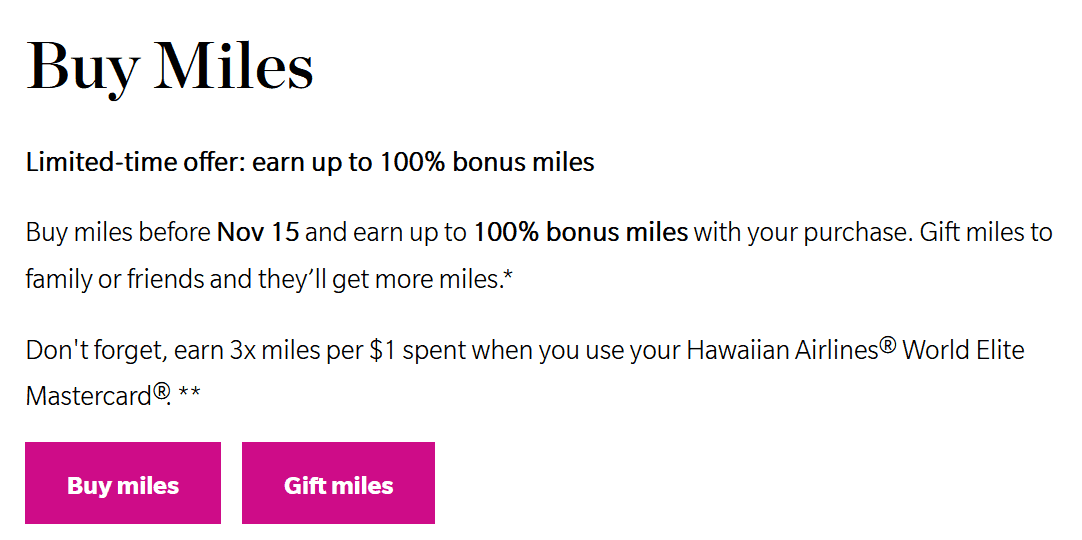Click the double asterisk after Mastercard
Screen dimensions: 1082x540
[189, 394]
